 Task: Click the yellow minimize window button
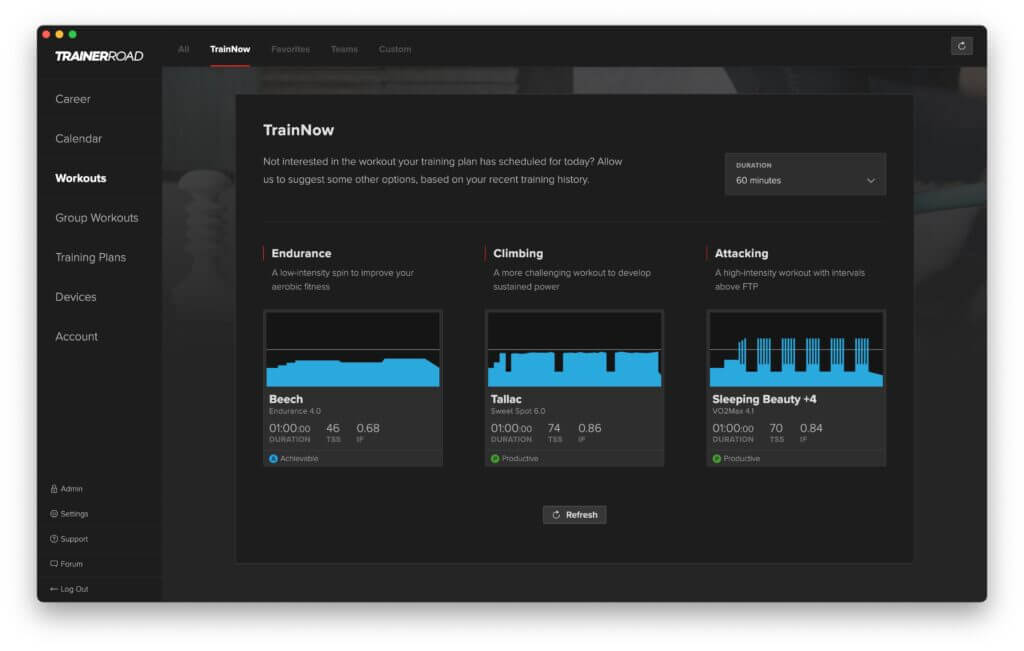tap(59, 34)
